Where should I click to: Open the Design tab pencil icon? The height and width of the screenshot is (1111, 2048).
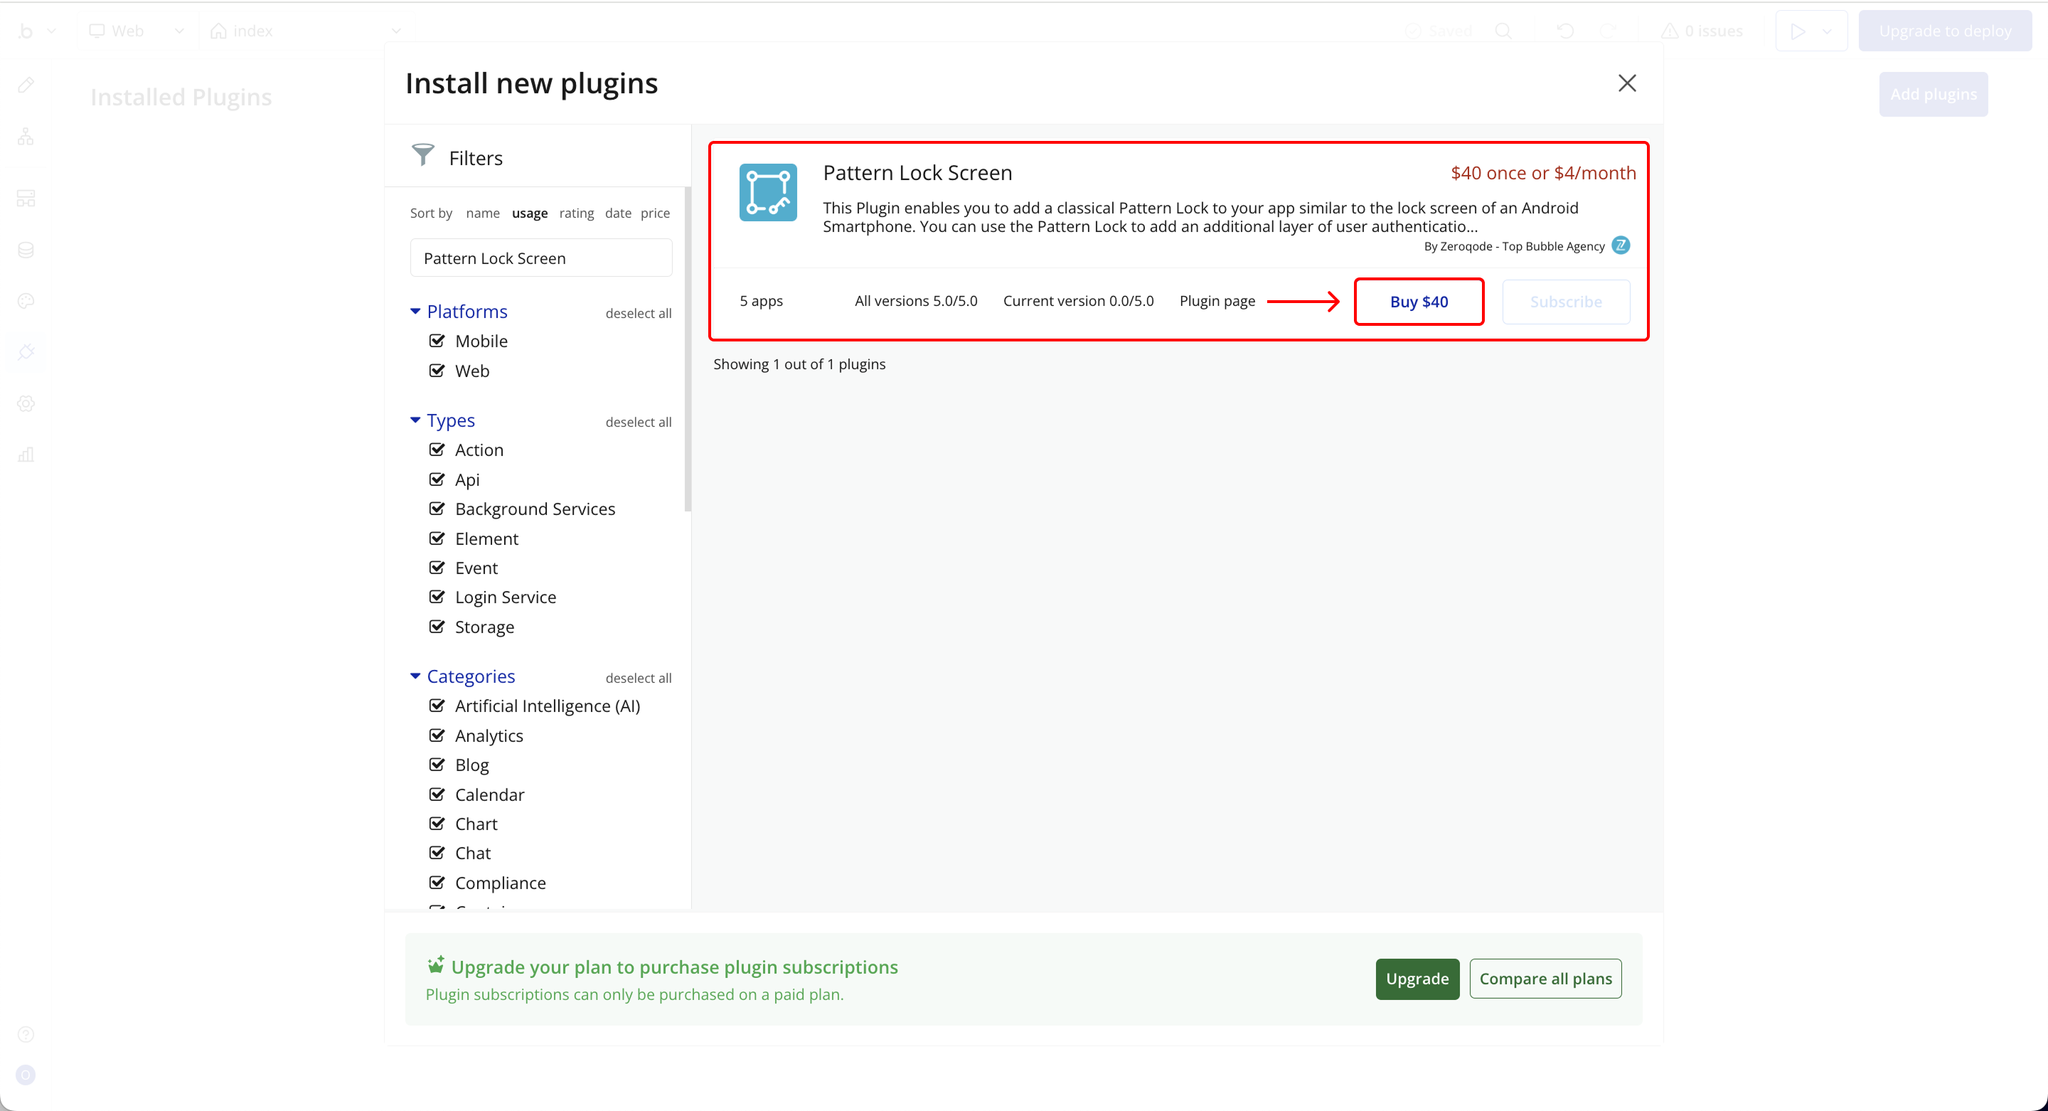pyautogui.click(x=26, y=85)
